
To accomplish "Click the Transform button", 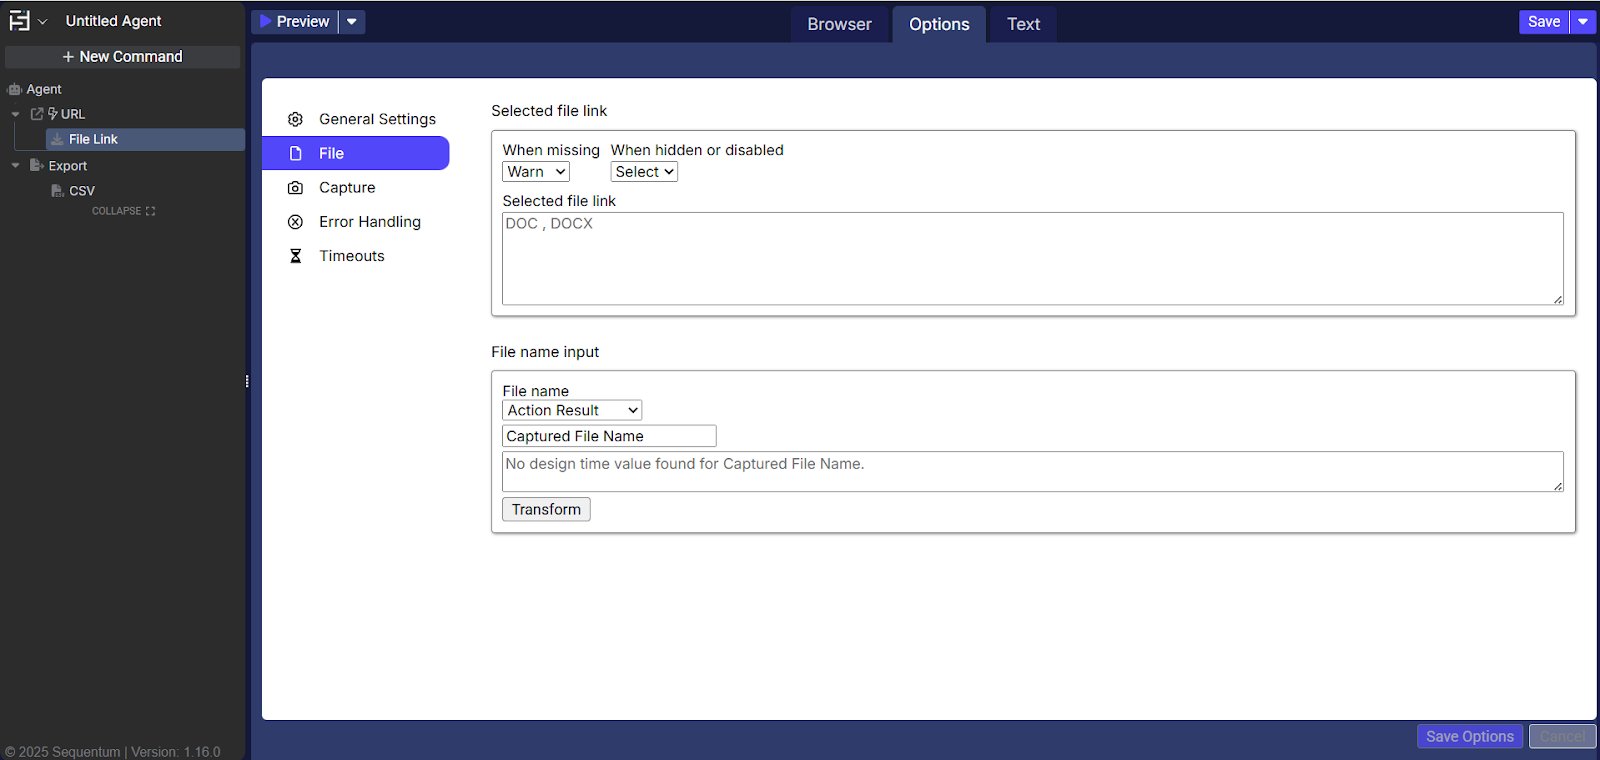I will pyautogui.click(x=546, y=509).
